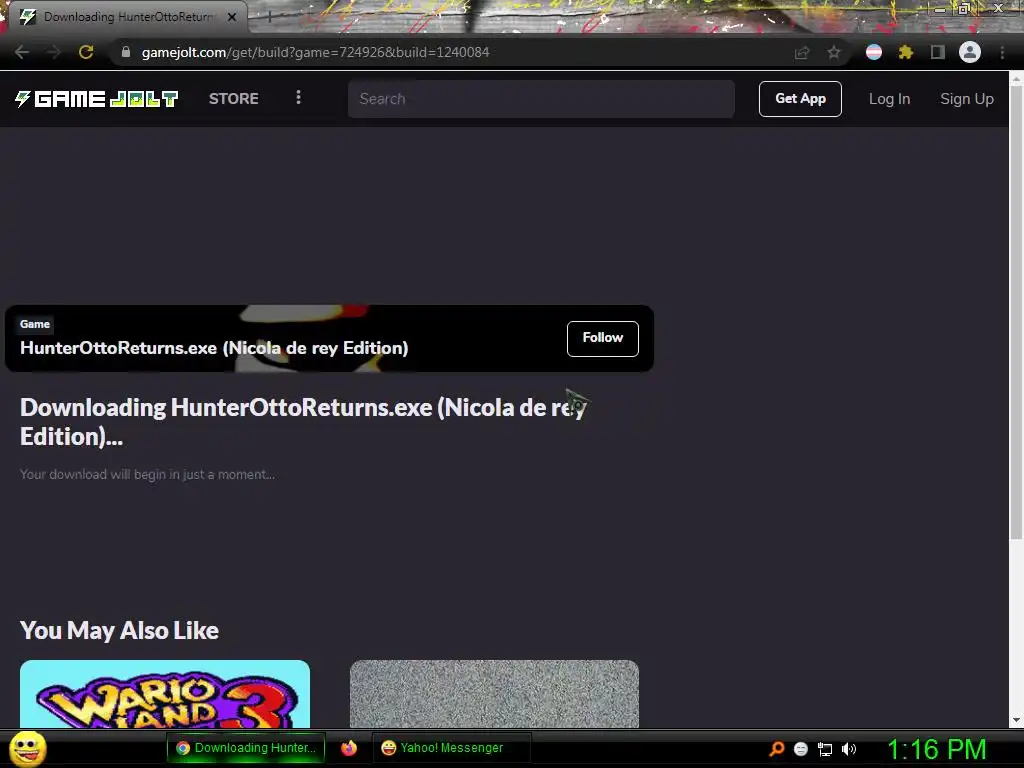This screenshot has height=768, width=1024.
Task: Switch to Yahoo! Messenger in taskbar
Action: pyautogui.click(x=451, y=748)
